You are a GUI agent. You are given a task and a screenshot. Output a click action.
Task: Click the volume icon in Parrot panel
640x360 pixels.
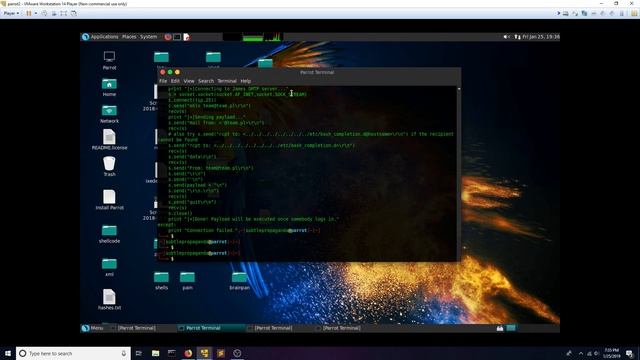pyautogui.click(x=507, y=37)
